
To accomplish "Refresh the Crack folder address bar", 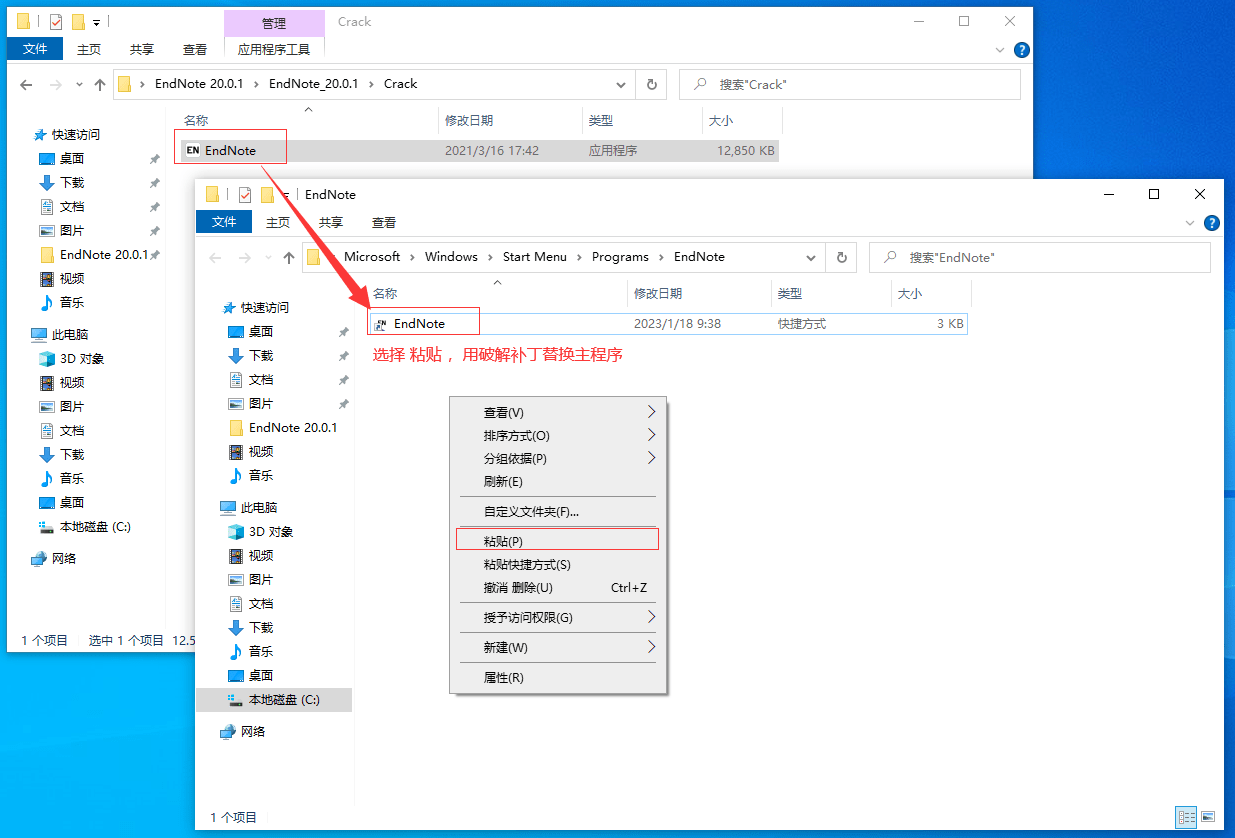I will [652, 85].
